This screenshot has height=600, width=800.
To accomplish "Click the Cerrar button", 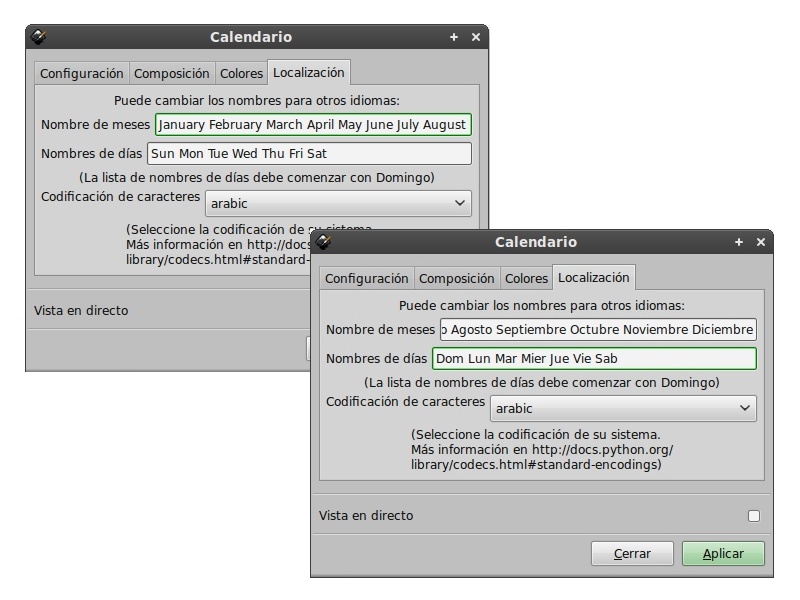I will [x=632, y=553].
